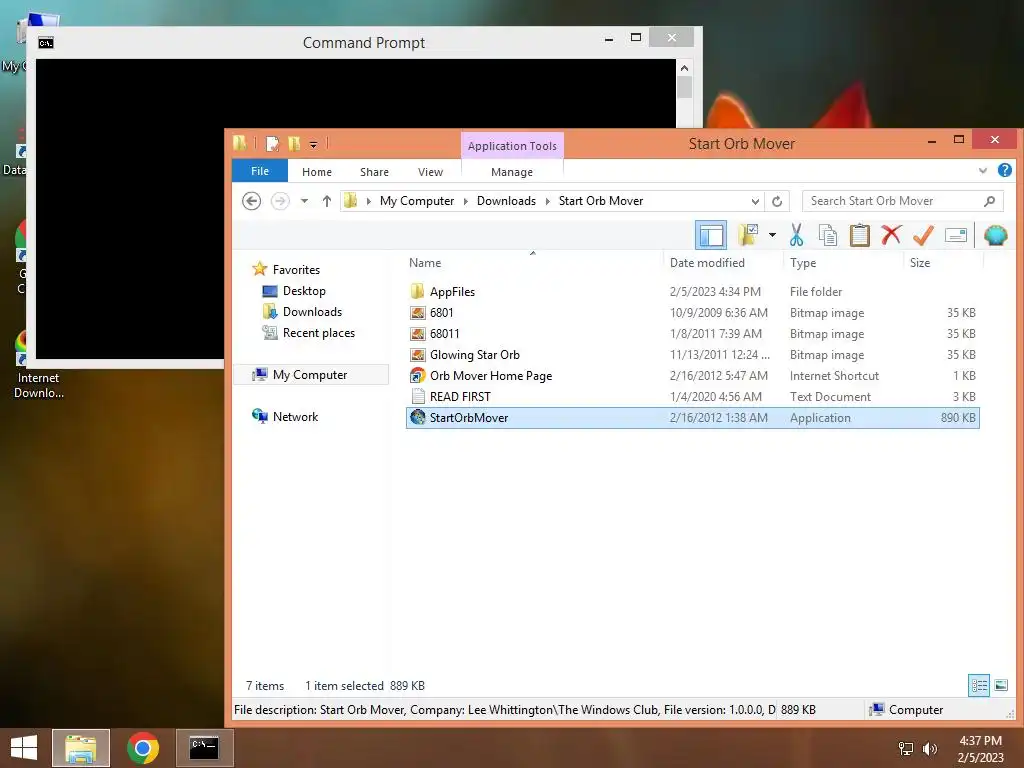Viewport: 1024px width, 768px height.
Task: Click the Application Tools contextual tab header
Action: click(x=513, y=146)
